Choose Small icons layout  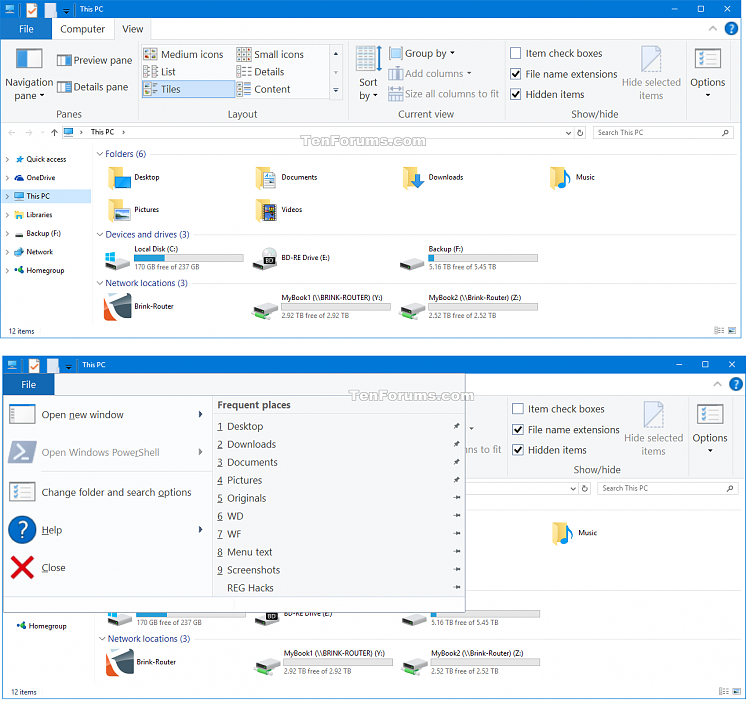pyautogui.click(x=270, y=55)
